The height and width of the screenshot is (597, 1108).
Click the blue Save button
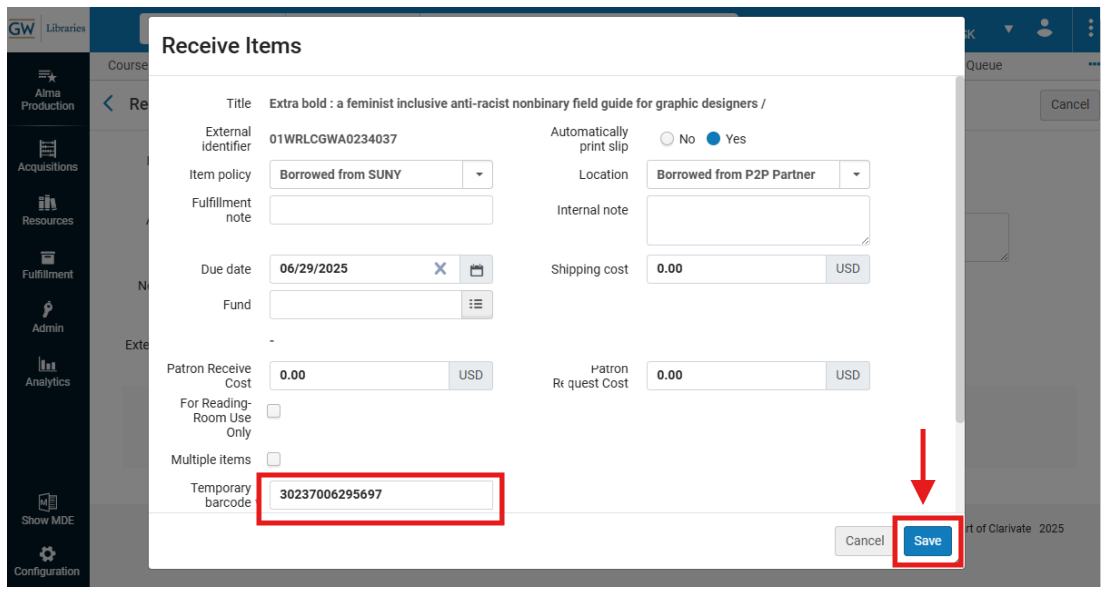point(927,541)
